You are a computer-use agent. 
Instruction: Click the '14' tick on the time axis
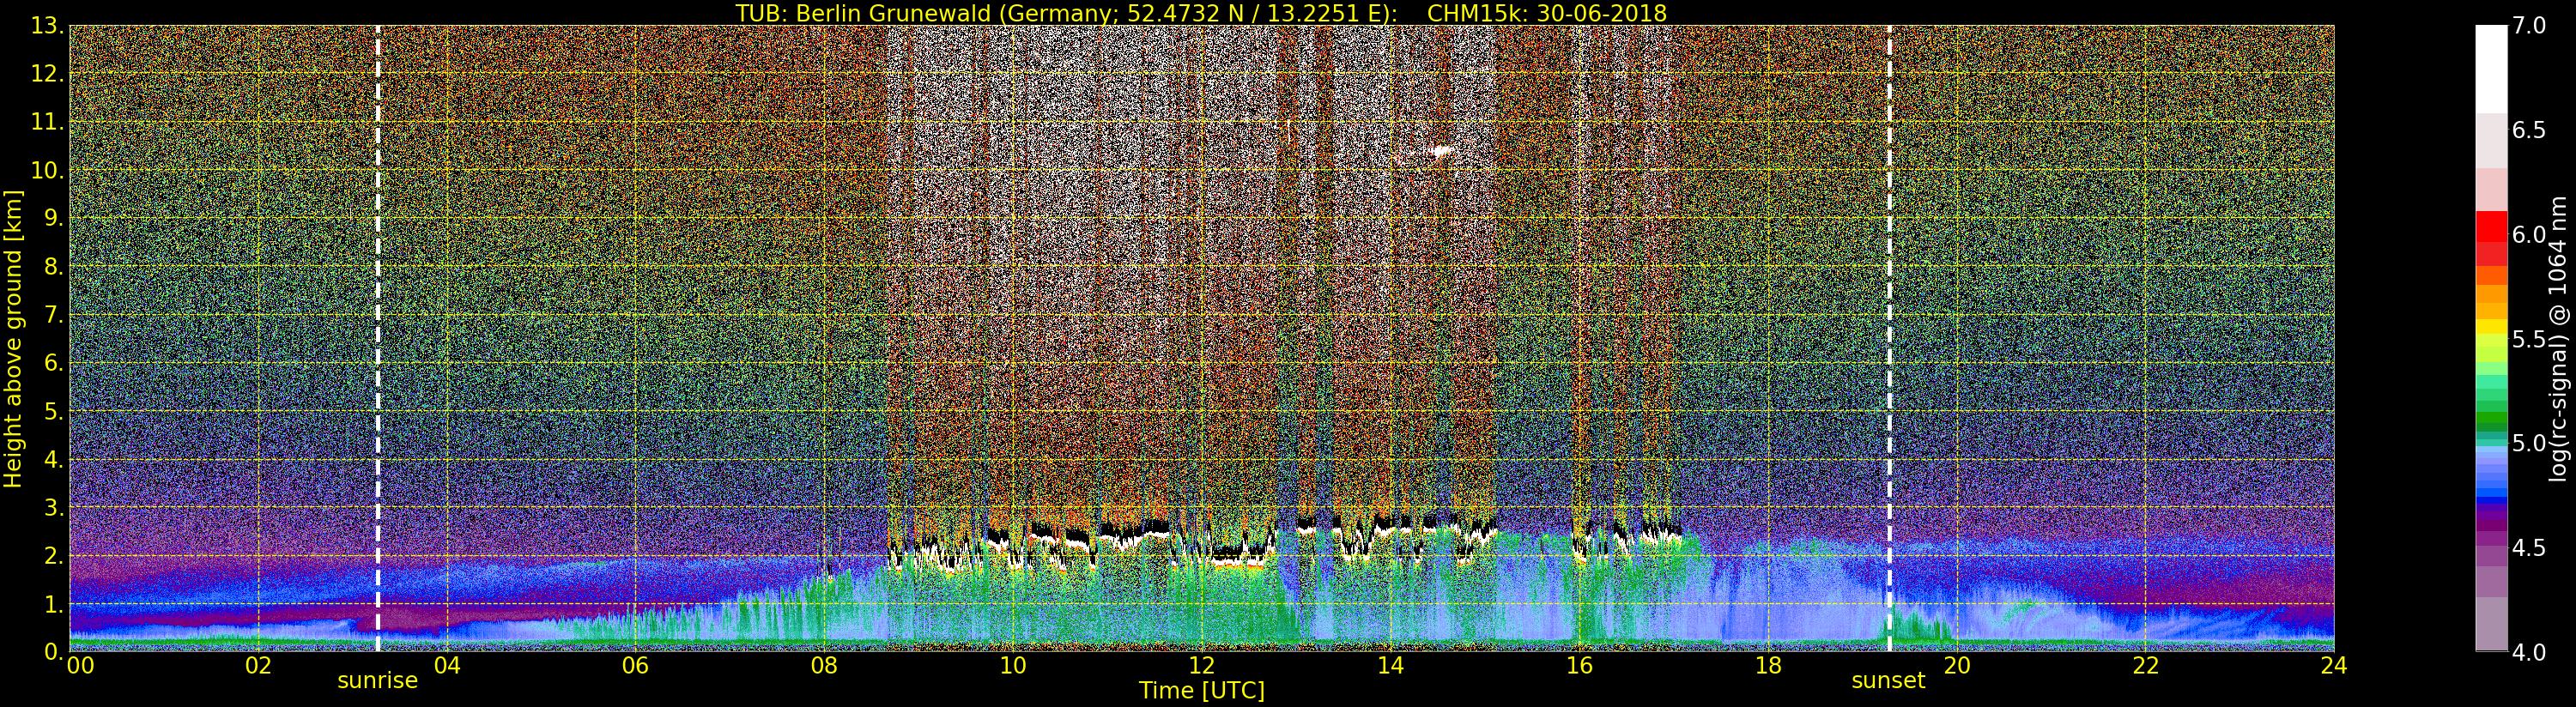(x=1390, y=665)
